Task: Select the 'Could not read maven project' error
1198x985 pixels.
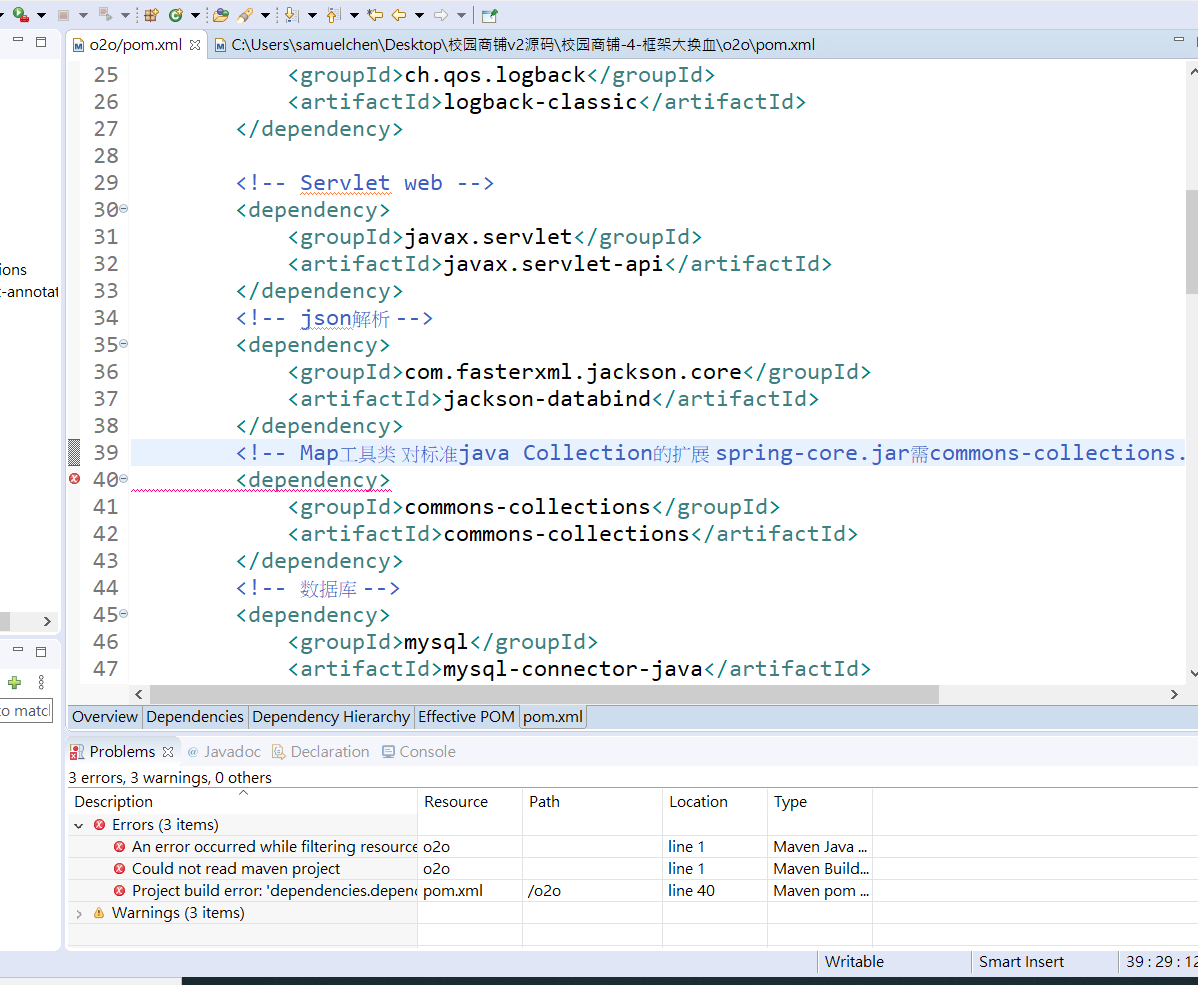Action: click(236, 869)
